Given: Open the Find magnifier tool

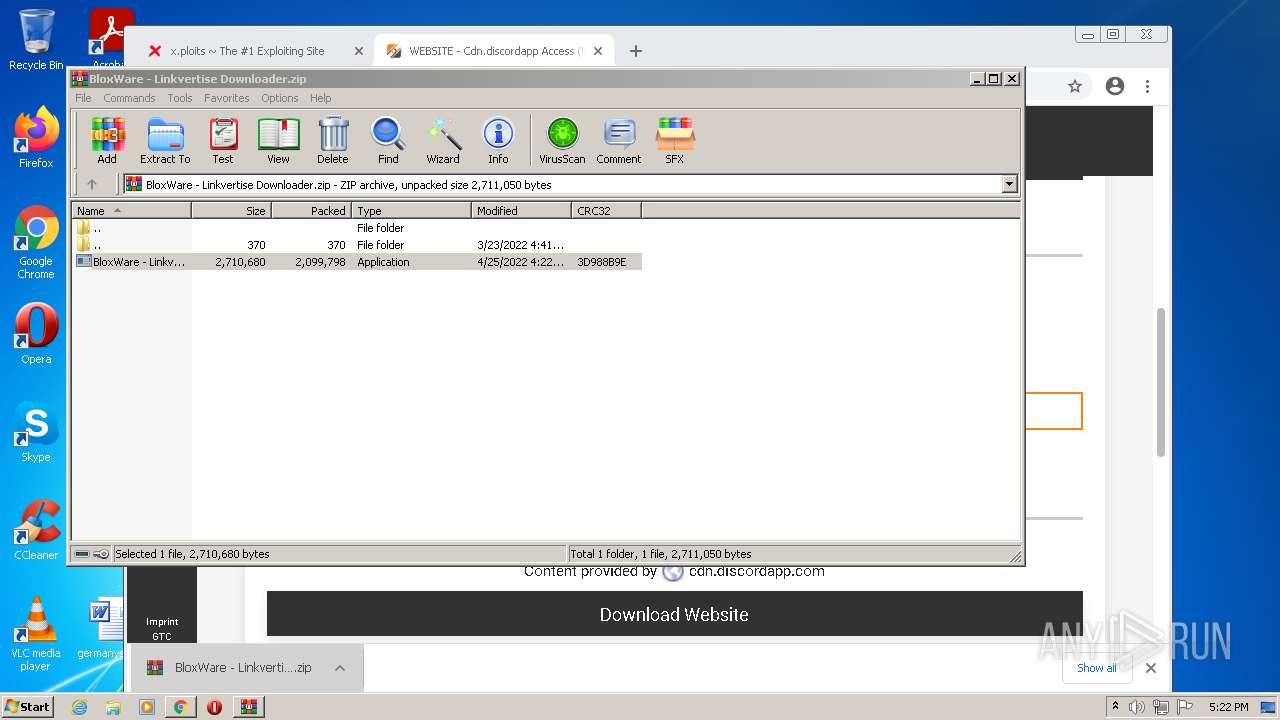Looking at the screenshot, I should click(388, 140).
